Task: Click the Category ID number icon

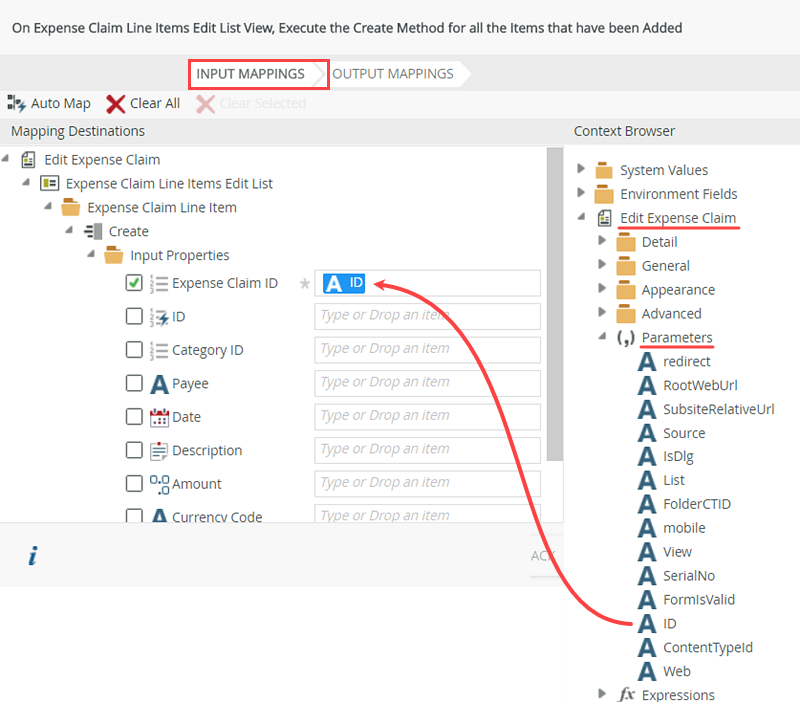Action: tap(159, 350)
